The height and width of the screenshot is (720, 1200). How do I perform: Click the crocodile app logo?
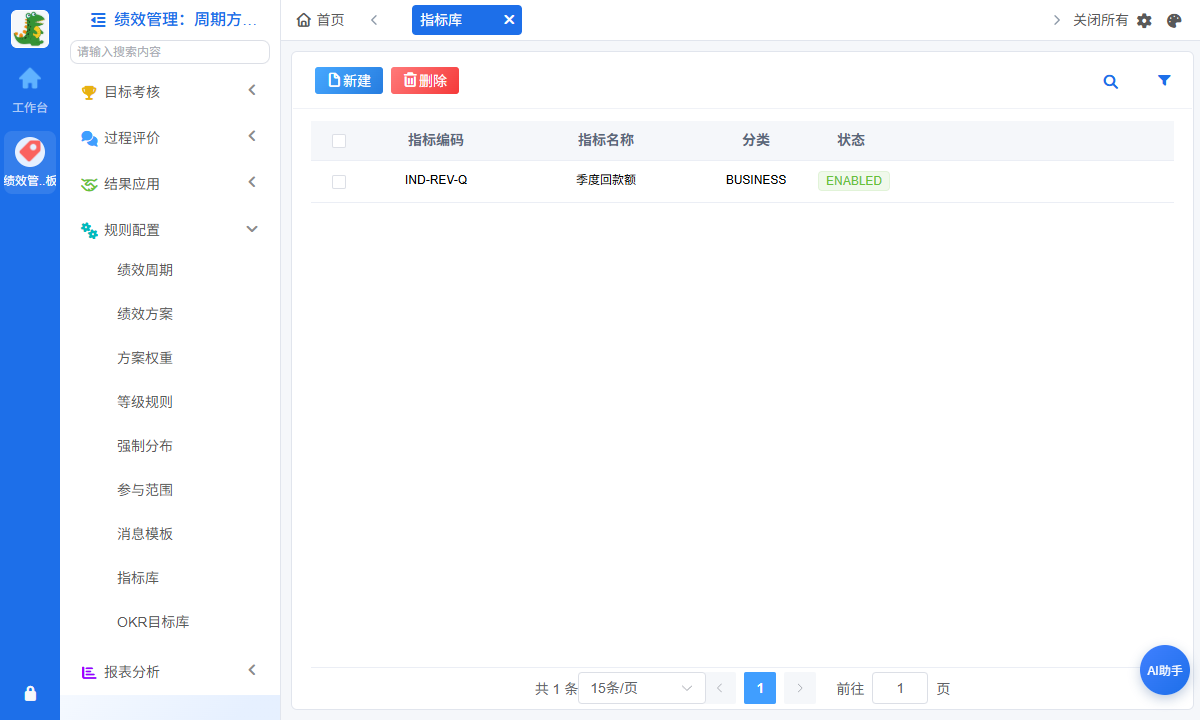pyautogui.click(x=30, y=29)
